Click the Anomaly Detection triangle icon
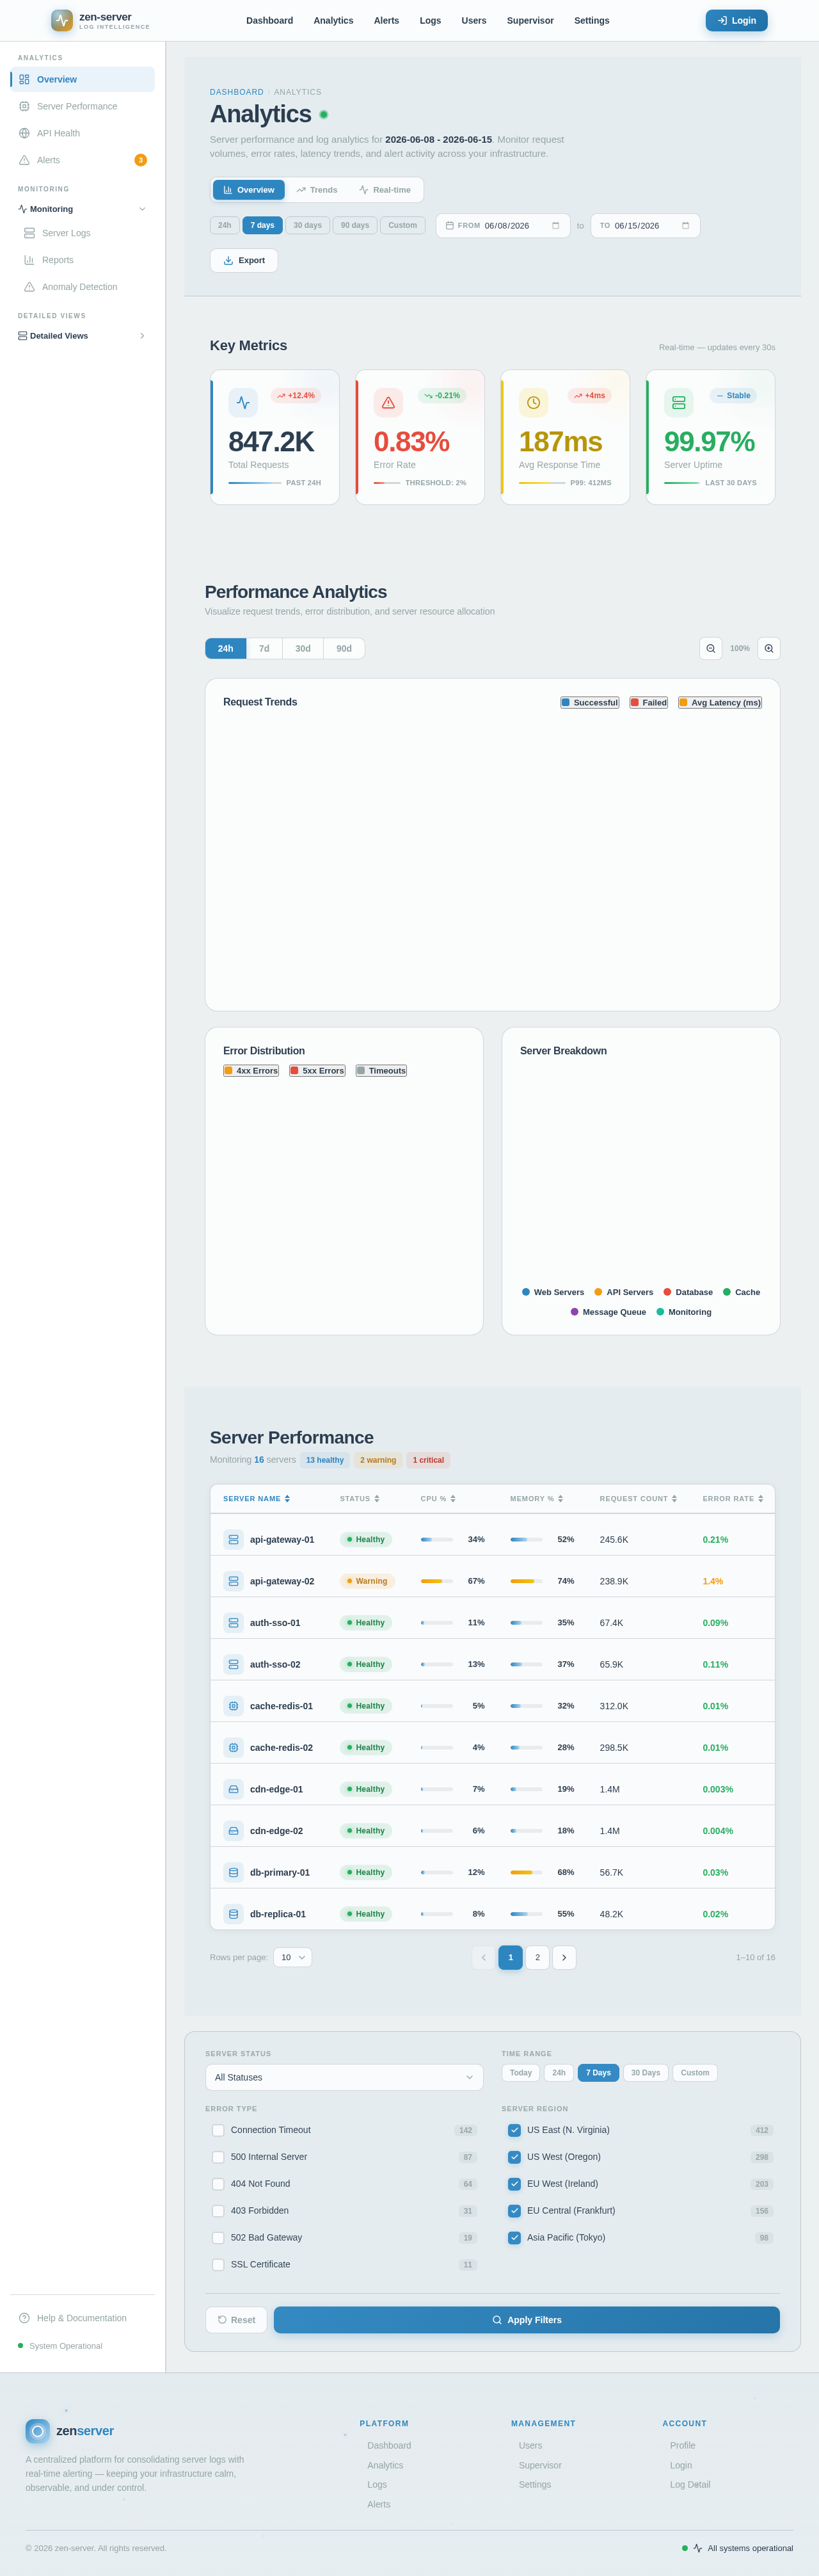Image resolution: width=819 pixels, height=2576 pixels. (x=29, y=287)
